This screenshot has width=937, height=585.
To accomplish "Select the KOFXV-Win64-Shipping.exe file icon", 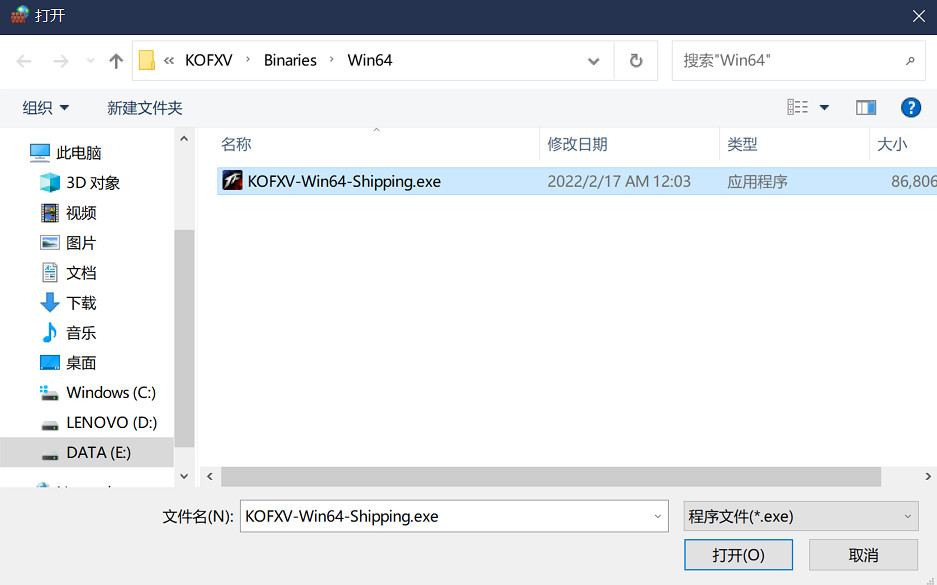I will tap(232, 181).
